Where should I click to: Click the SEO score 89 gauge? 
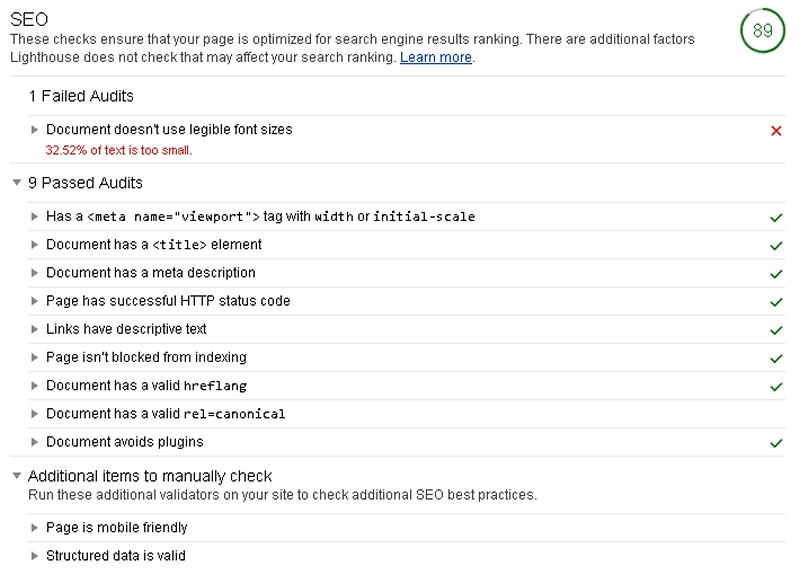pos(762,31)
